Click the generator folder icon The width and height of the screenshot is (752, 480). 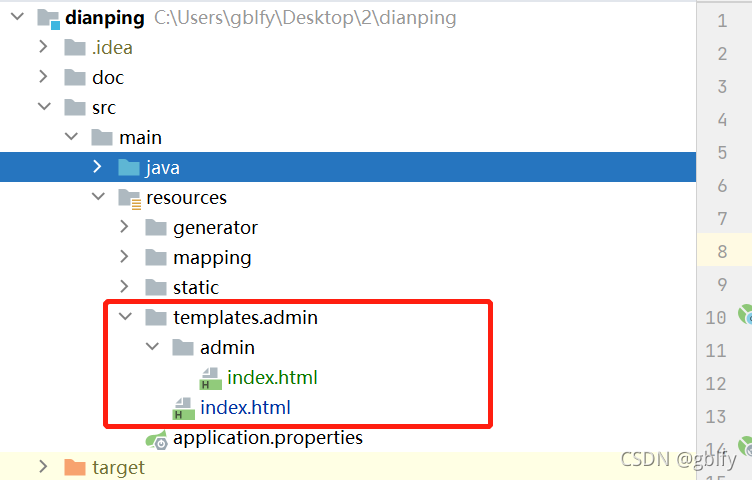[x=156, y=227]
